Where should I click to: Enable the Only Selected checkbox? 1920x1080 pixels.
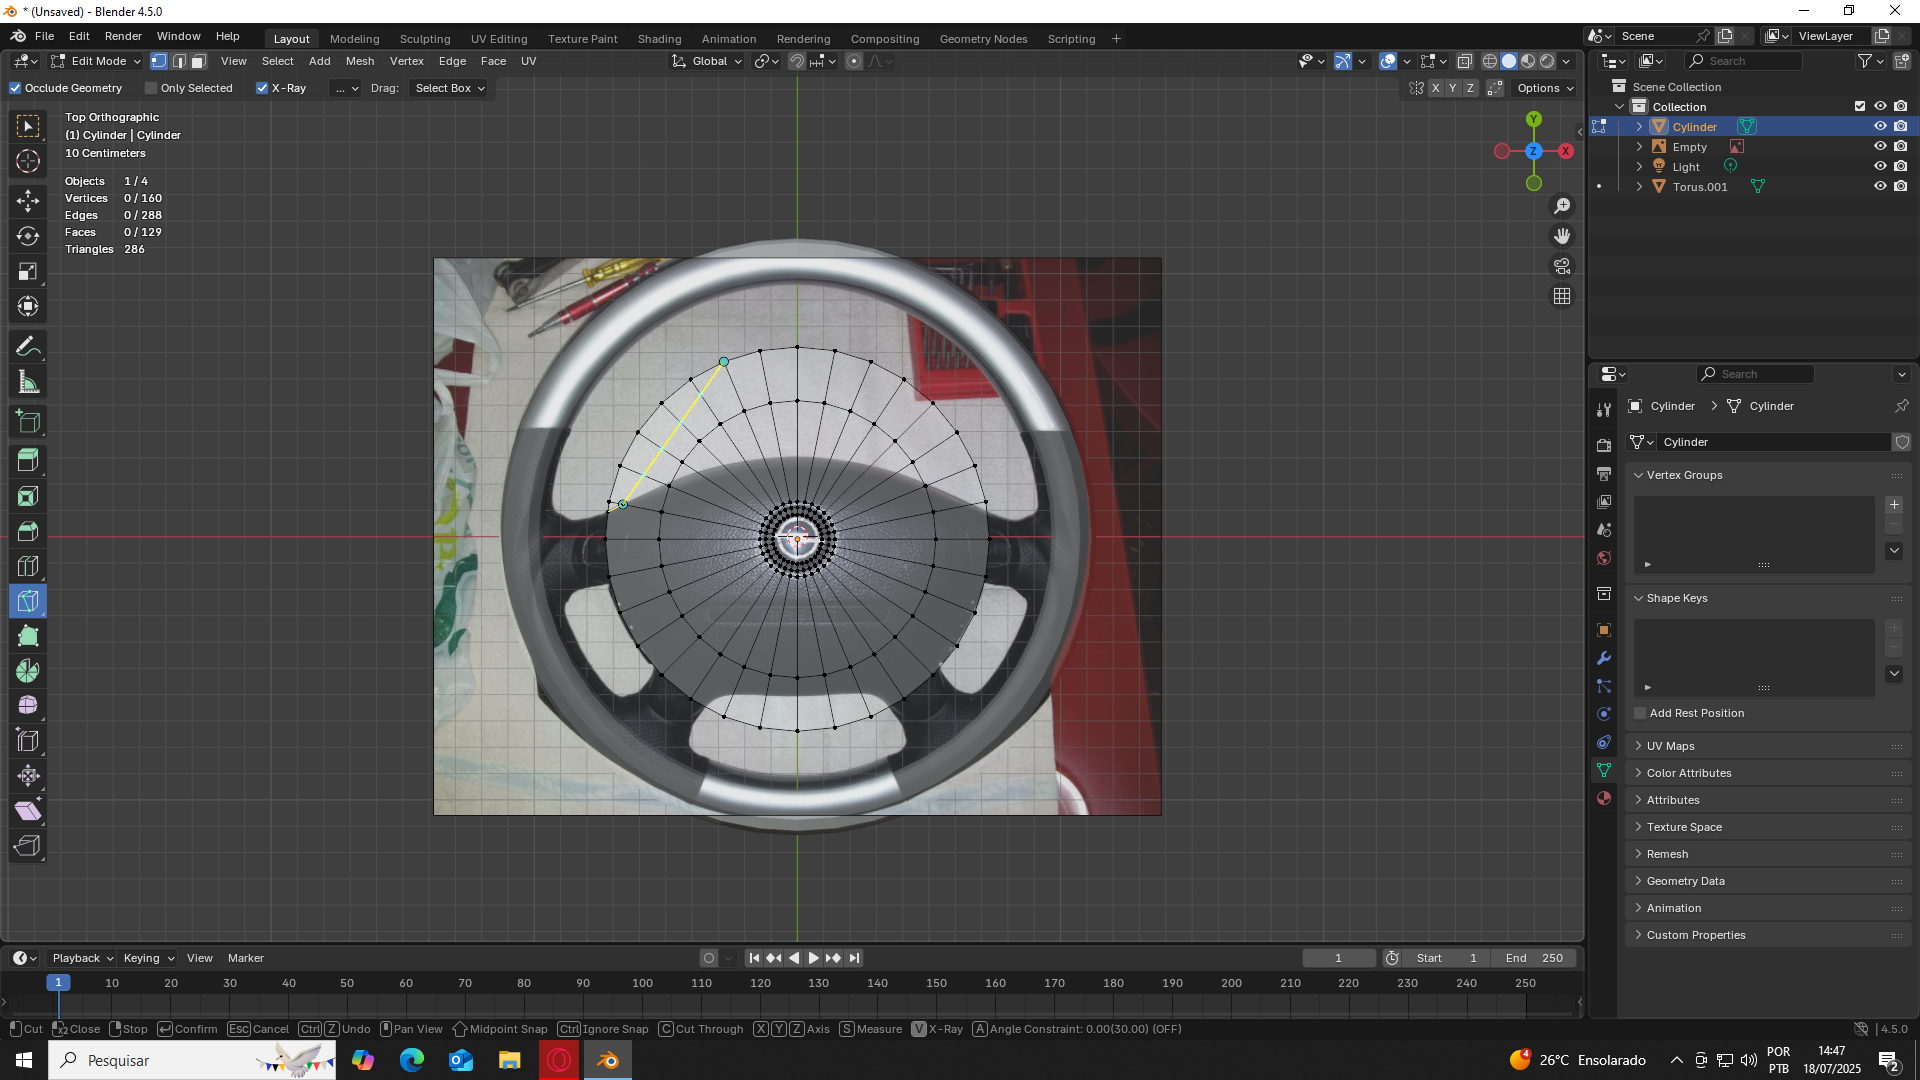tap(152, 88)
